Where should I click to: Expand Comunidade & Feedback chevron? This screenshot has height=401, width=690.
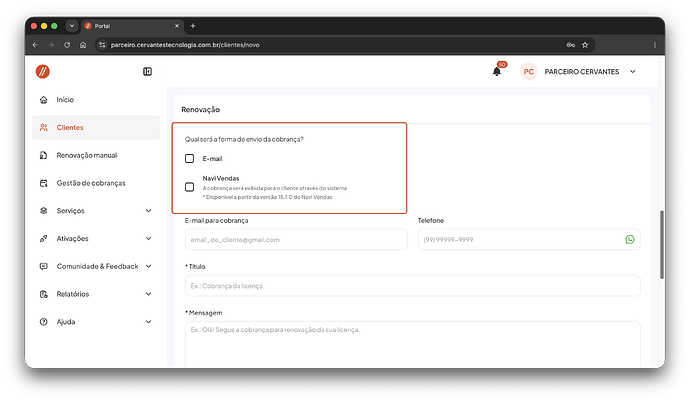pyautogui.click(x=149, y=266)
